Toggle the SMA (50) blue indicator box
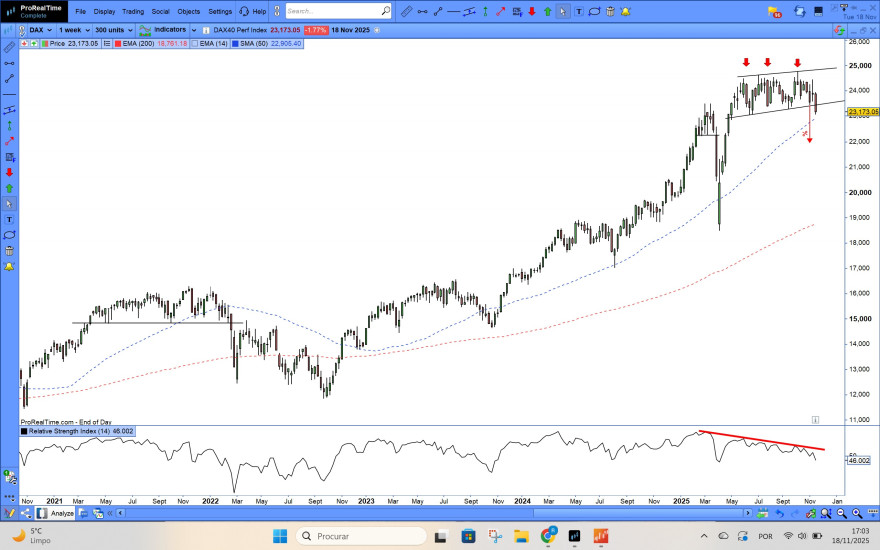 235,43
